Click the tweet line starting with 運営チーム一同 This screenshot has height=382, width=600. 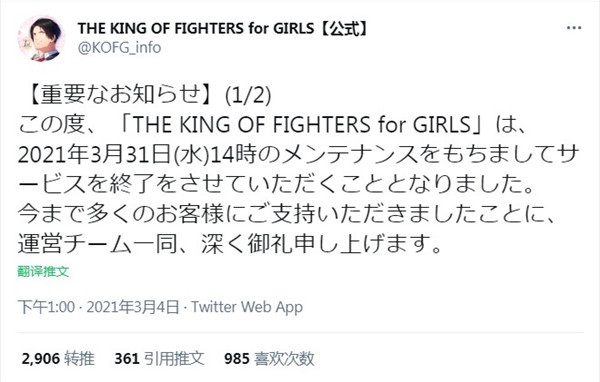point(230,244)
